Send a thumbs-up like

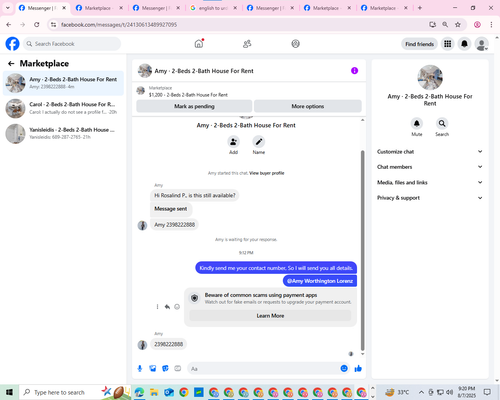coord(358,368)
